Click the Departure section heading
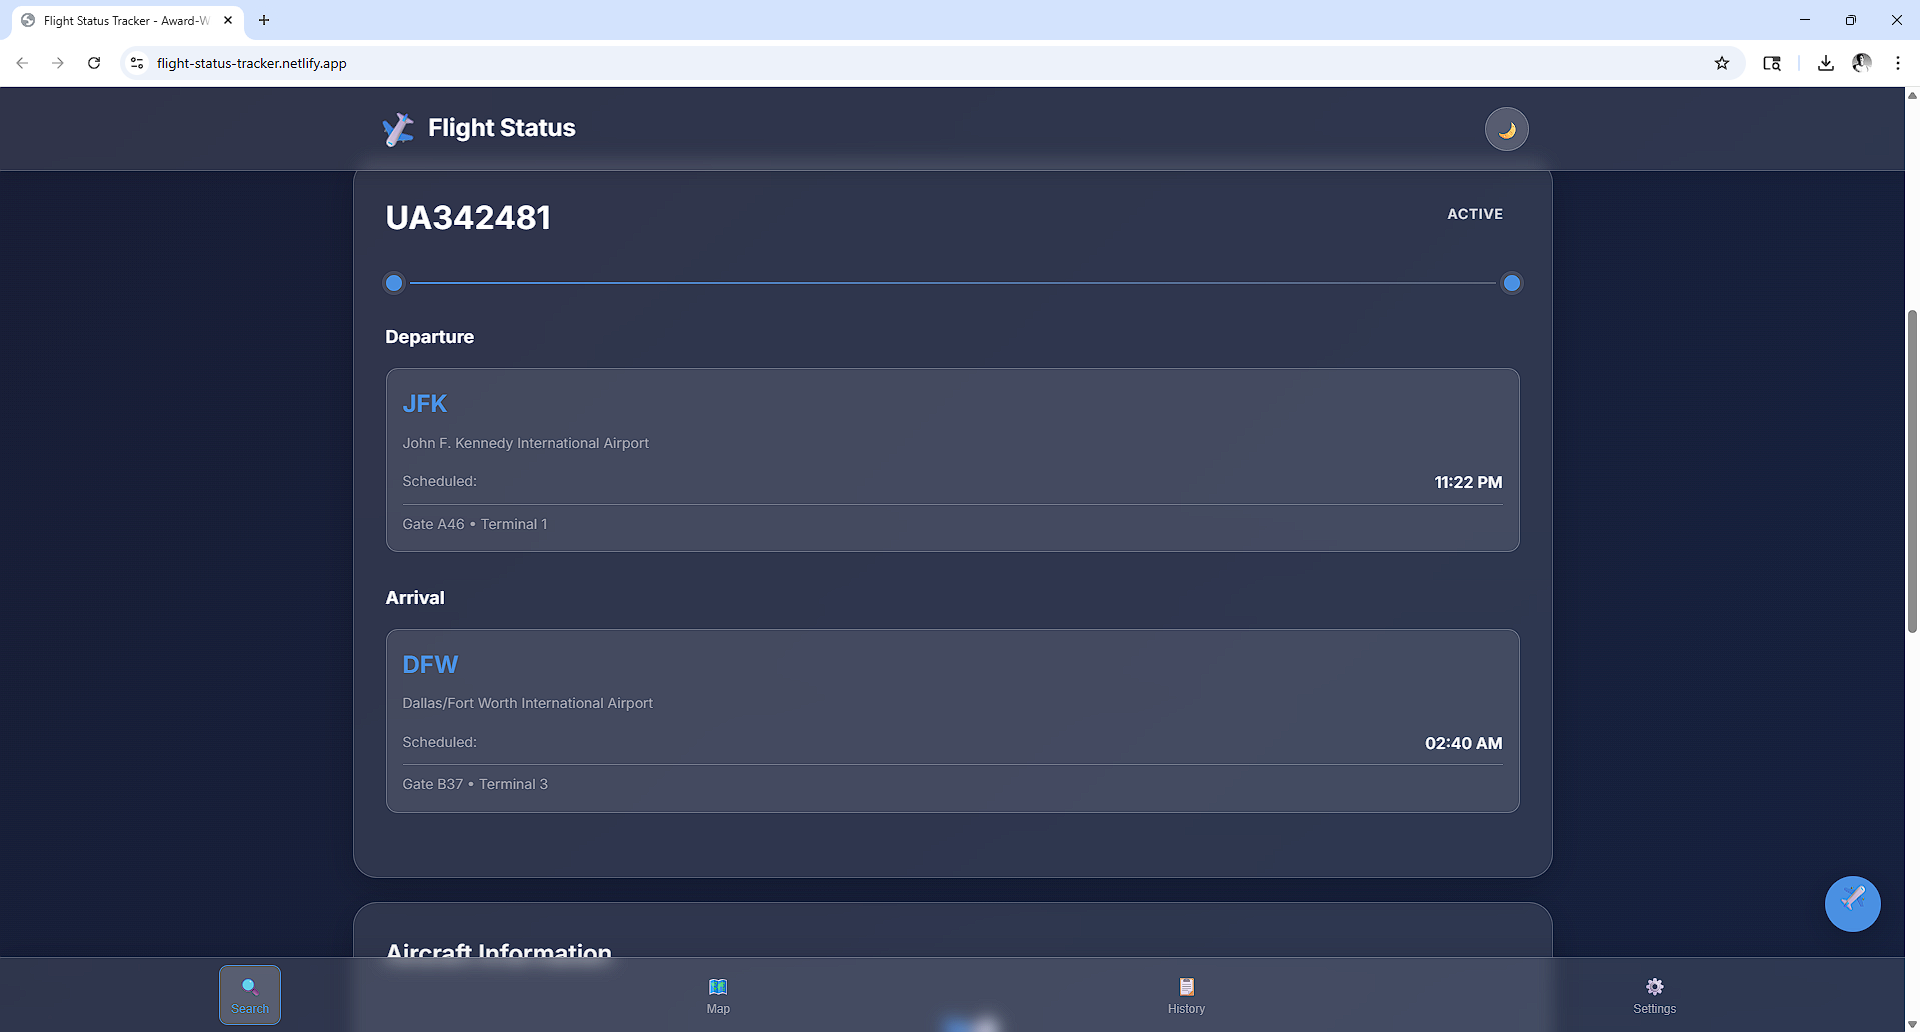Screen dimensions: 1920x1032 pos(429,337)
